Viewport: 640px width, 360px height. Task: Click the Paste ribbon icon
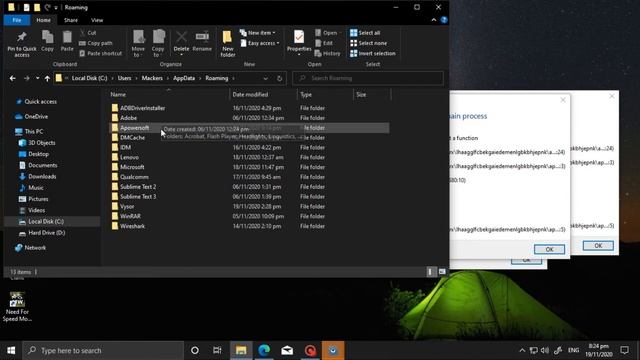(67, 41)
